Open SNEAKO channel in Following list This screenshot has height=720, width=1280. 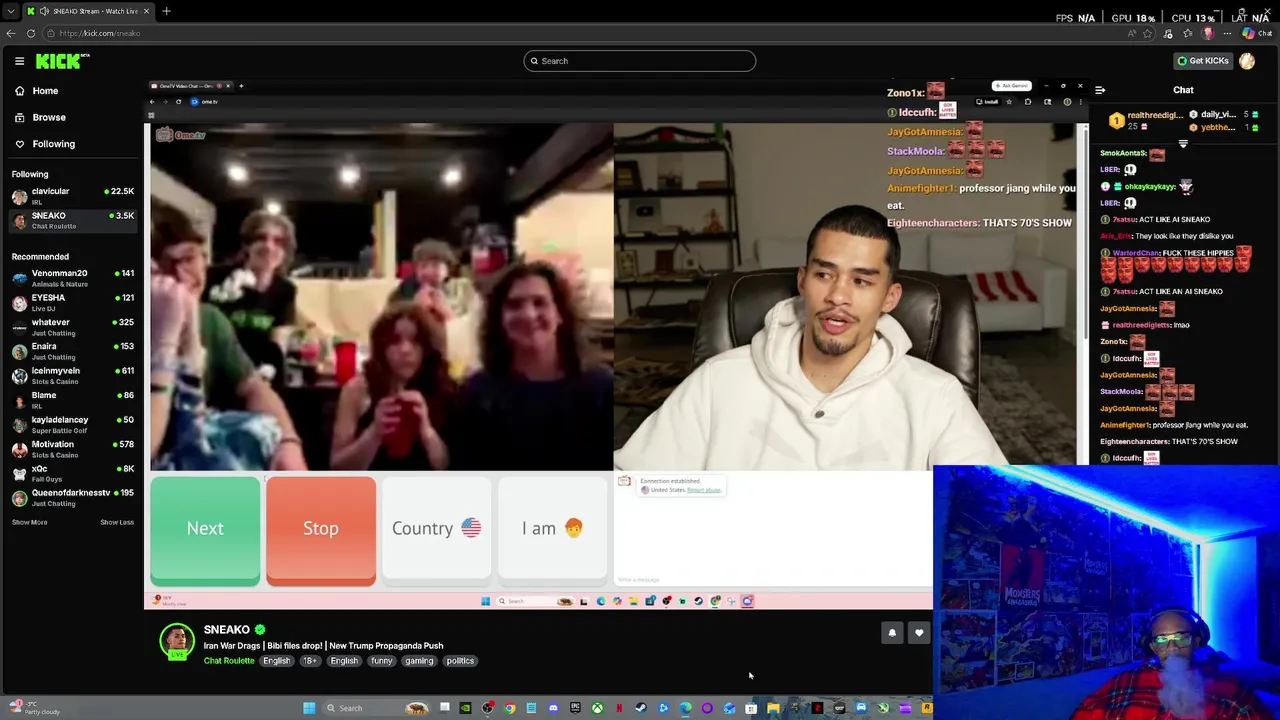pyautogui.click(x=72, y=220)
